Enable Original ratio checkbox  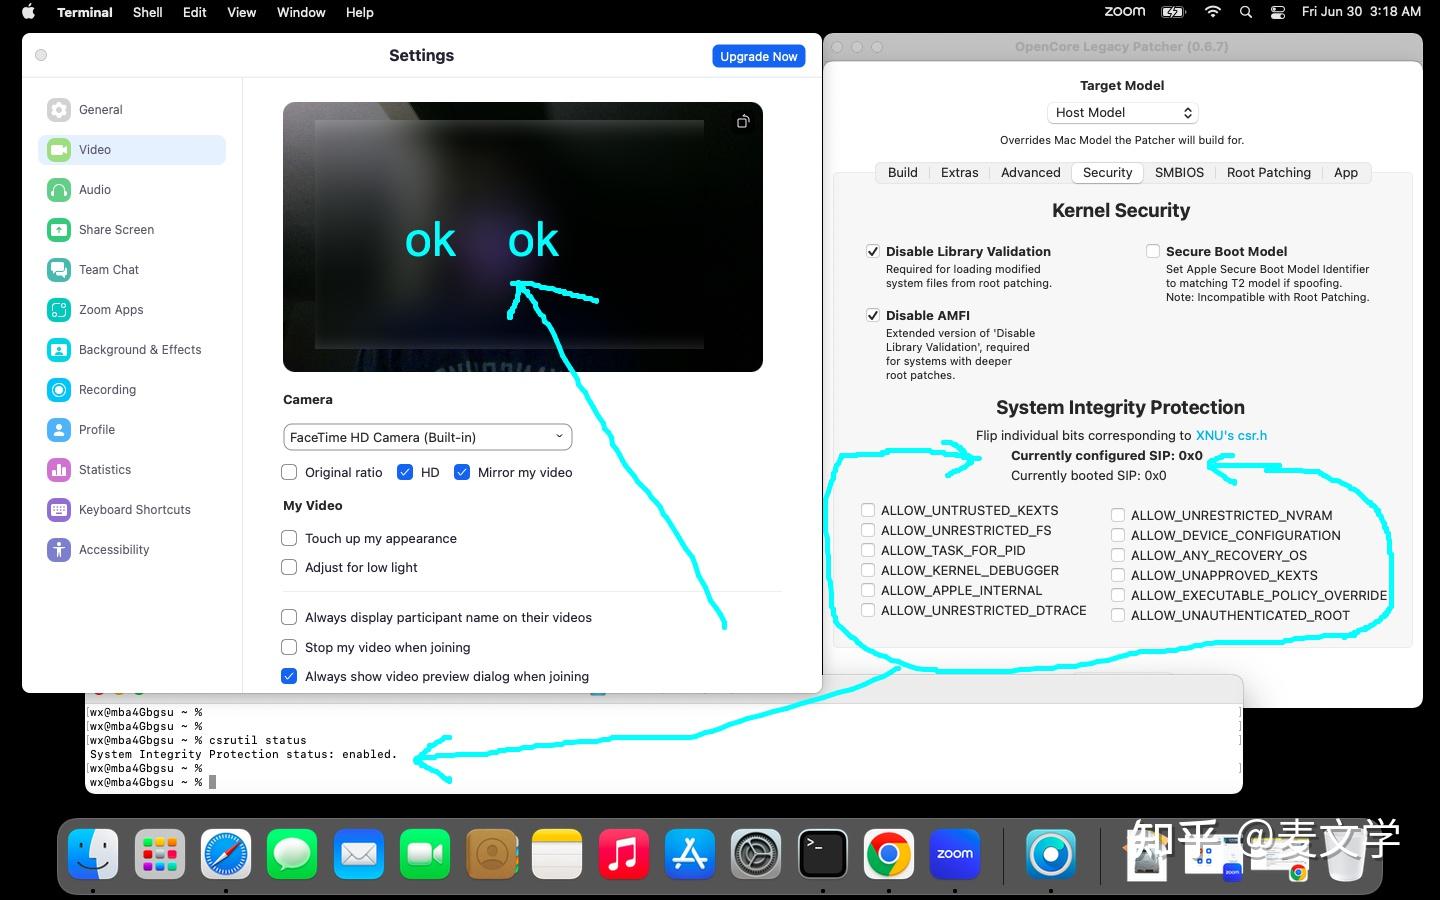(x=289, y=472)
